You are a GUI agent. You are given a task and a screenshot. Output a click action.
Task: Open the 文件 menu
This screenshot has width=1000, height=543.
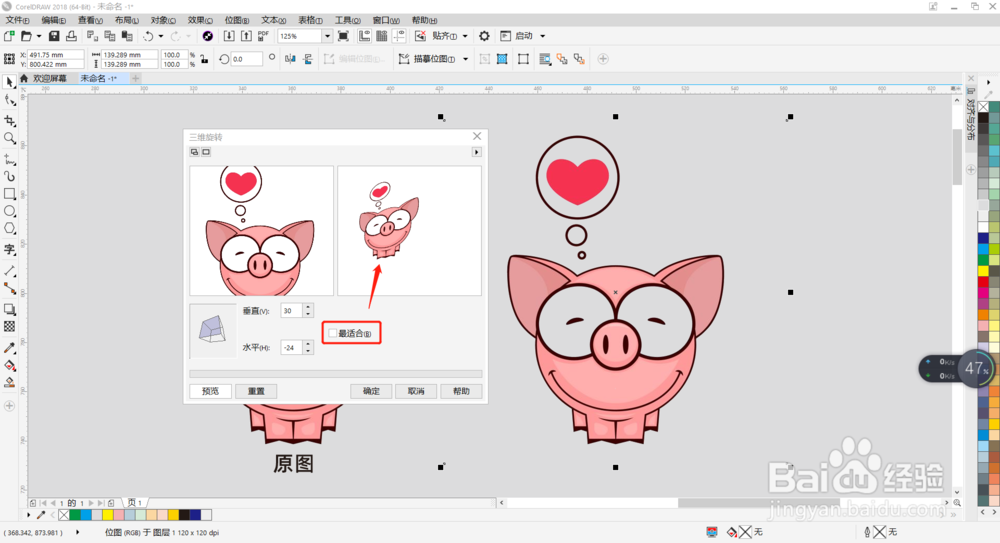(x=17, y=20)
